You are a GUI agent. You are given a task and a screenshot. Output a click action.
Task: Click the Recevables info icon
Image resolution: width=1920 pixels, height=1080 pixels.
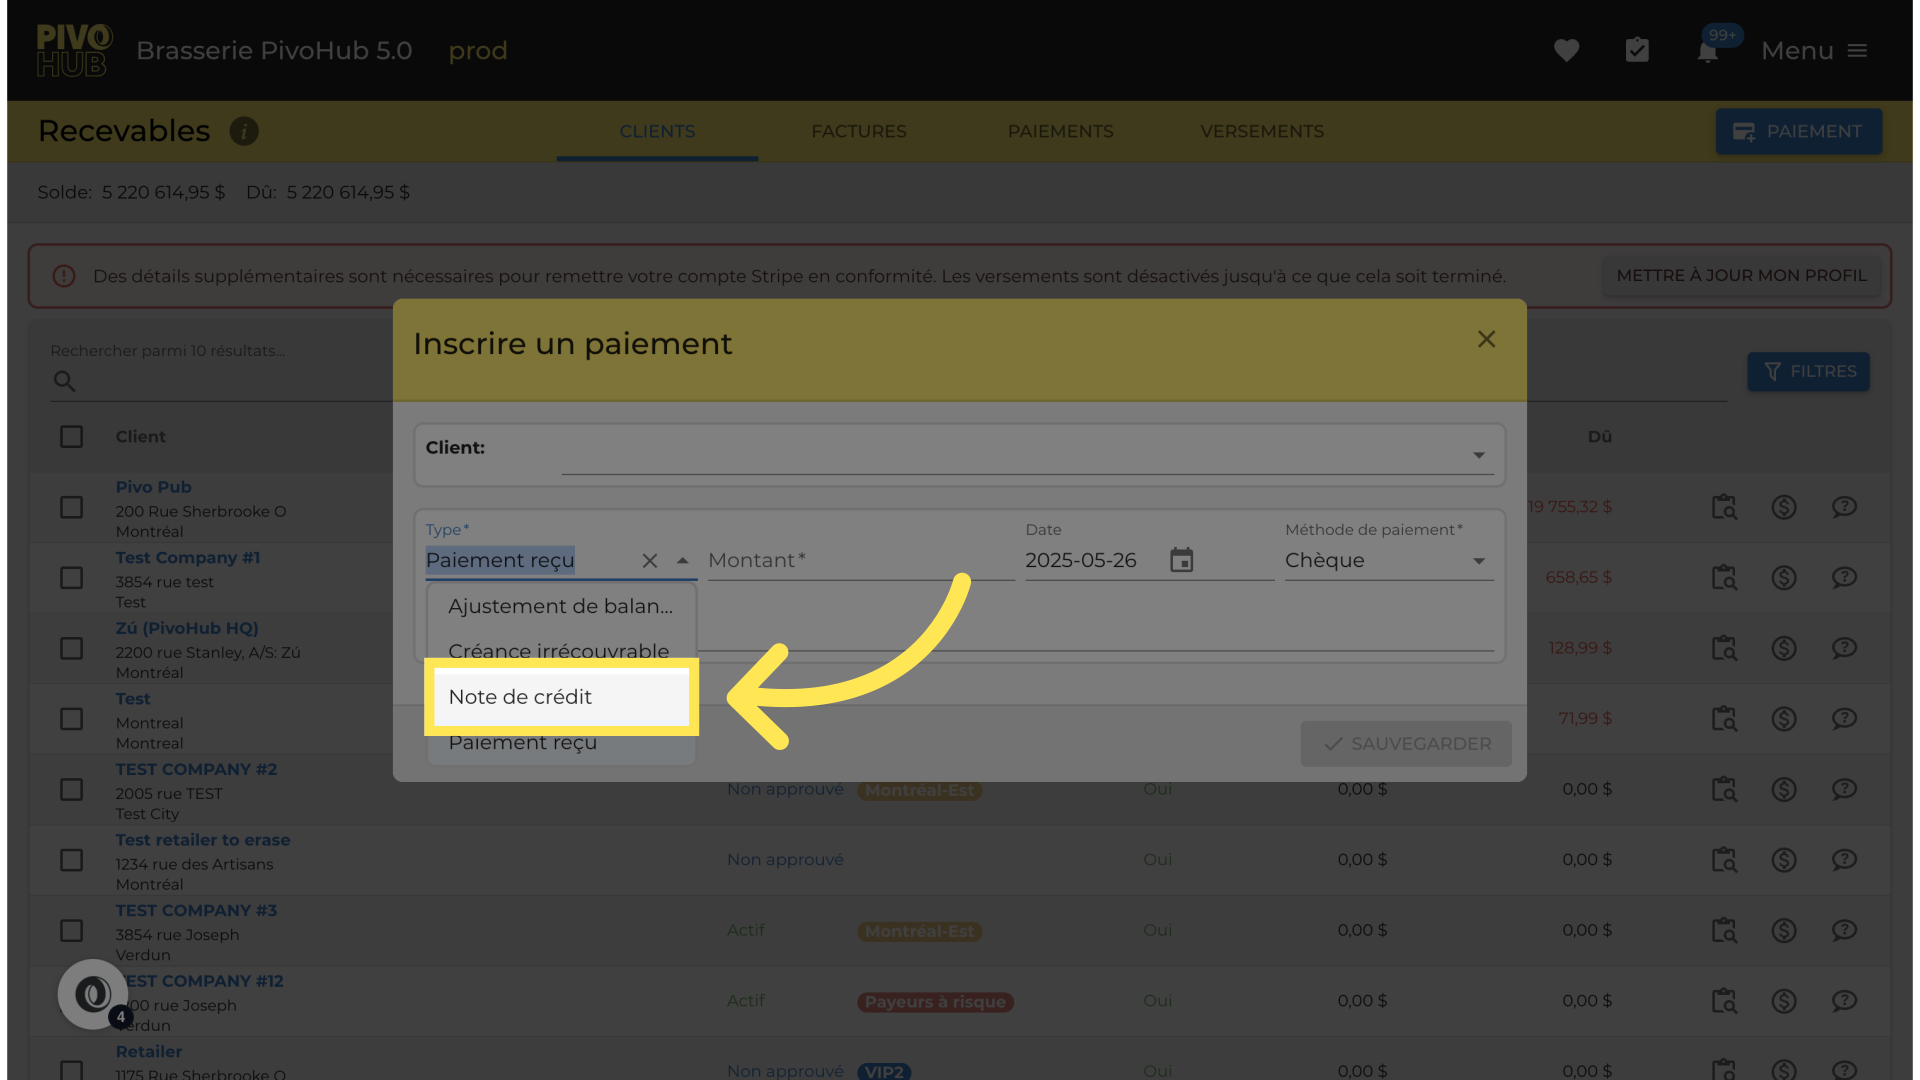(x=244, y=131)
